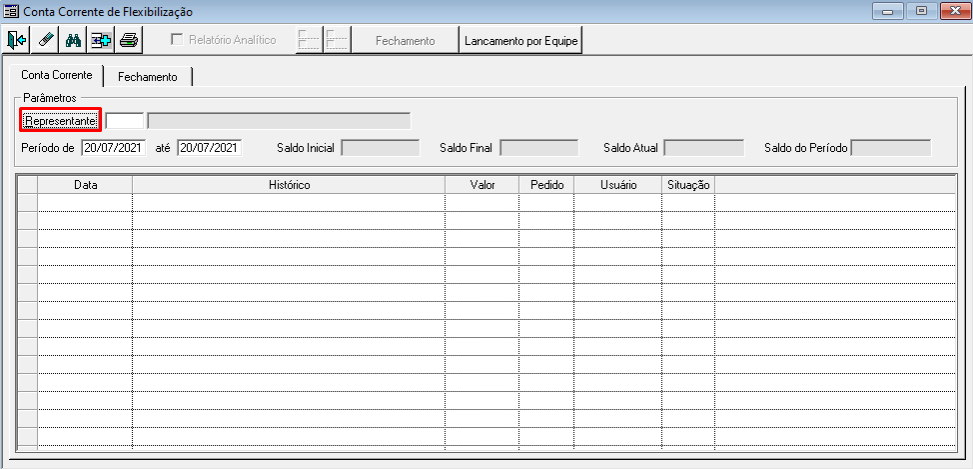Click the Histórico column header
Screen dimensions: 973x469
click(x=289, y=185)
